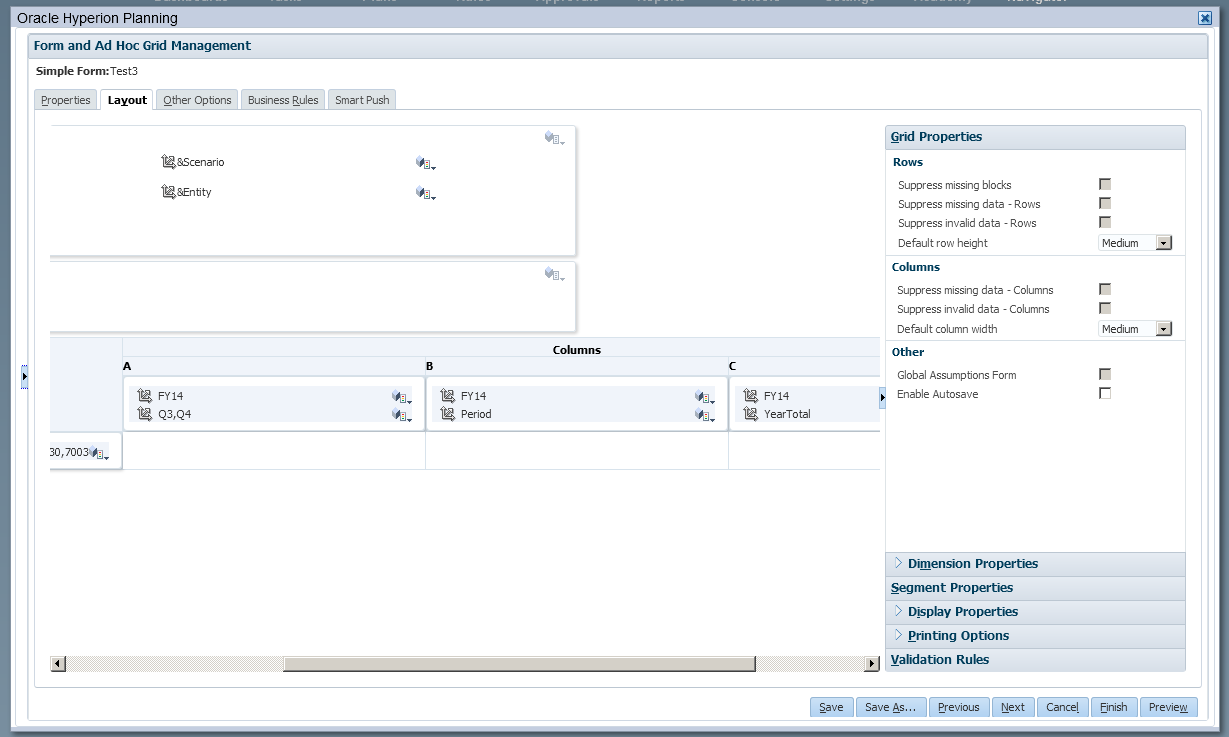Select the column B header
This screenshot has width=1229, height=737.
tap(430, 366)
